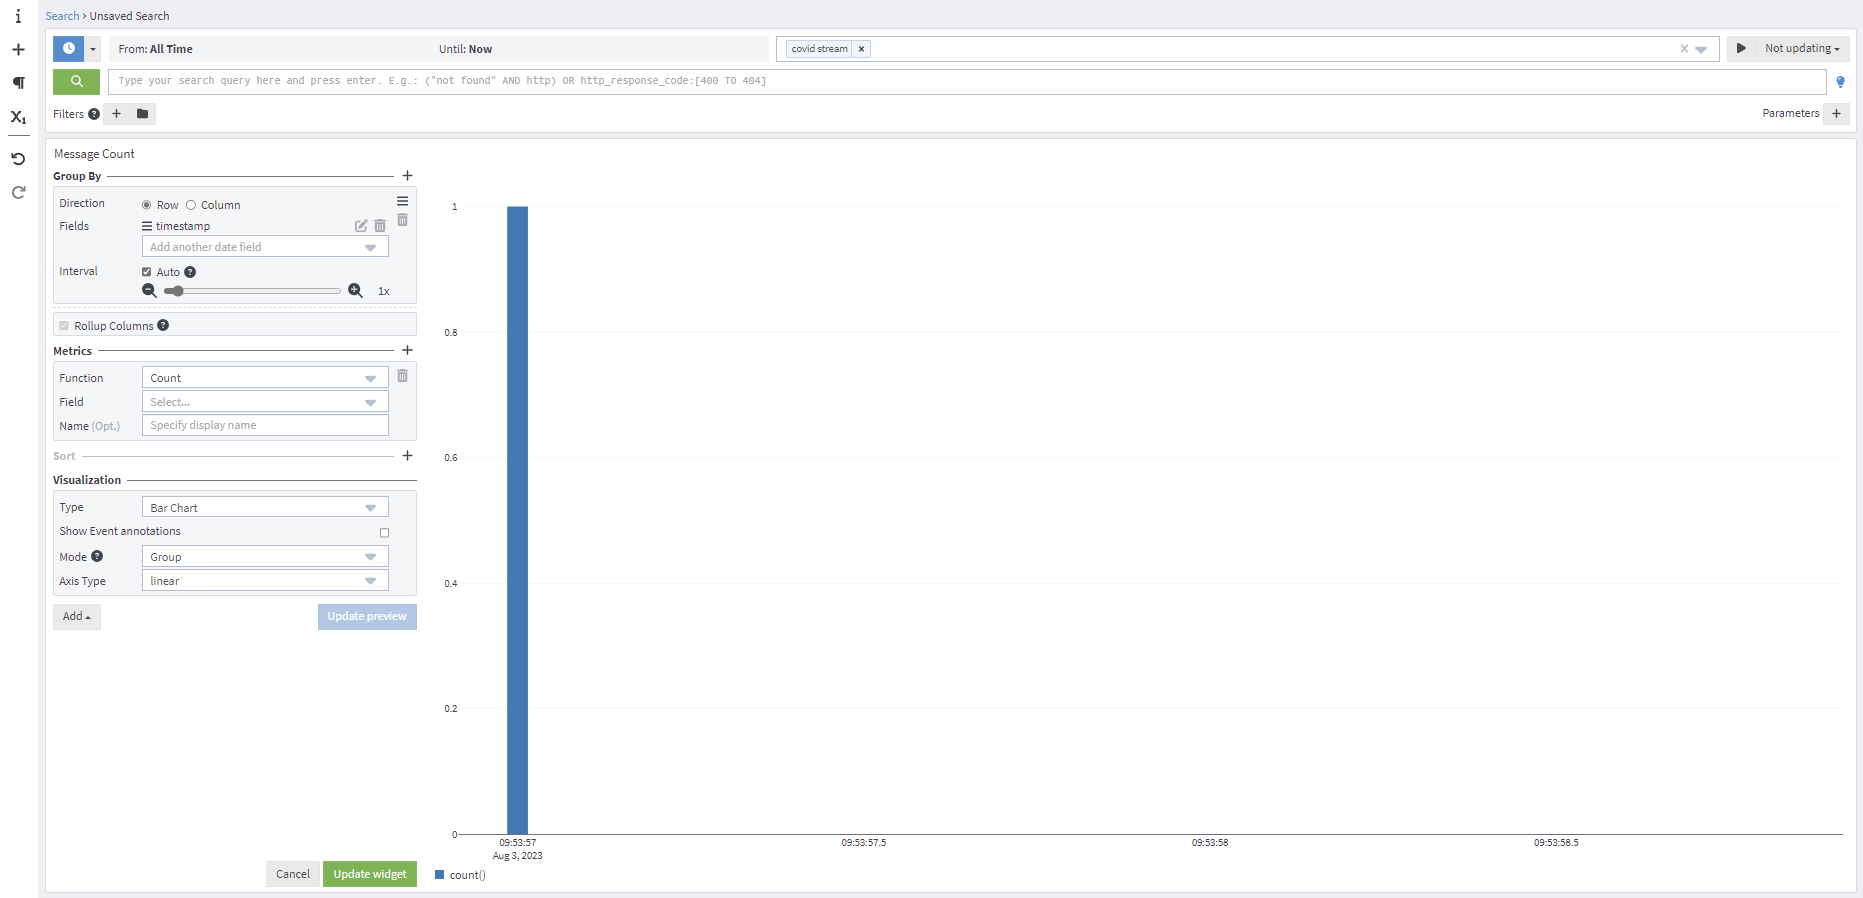
Task: Click the zoom in interval icon
Action: [355, 291]
